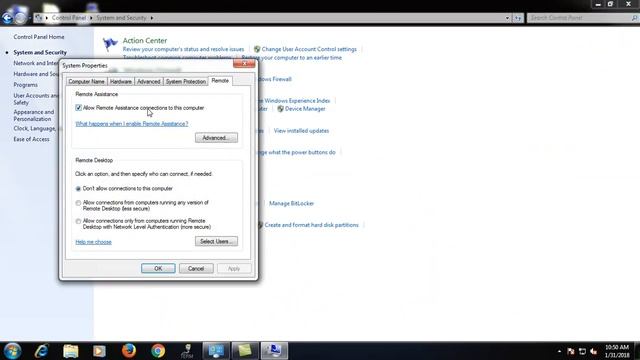
Task: Select the Remote tab
Action: [x=220, y=81]
